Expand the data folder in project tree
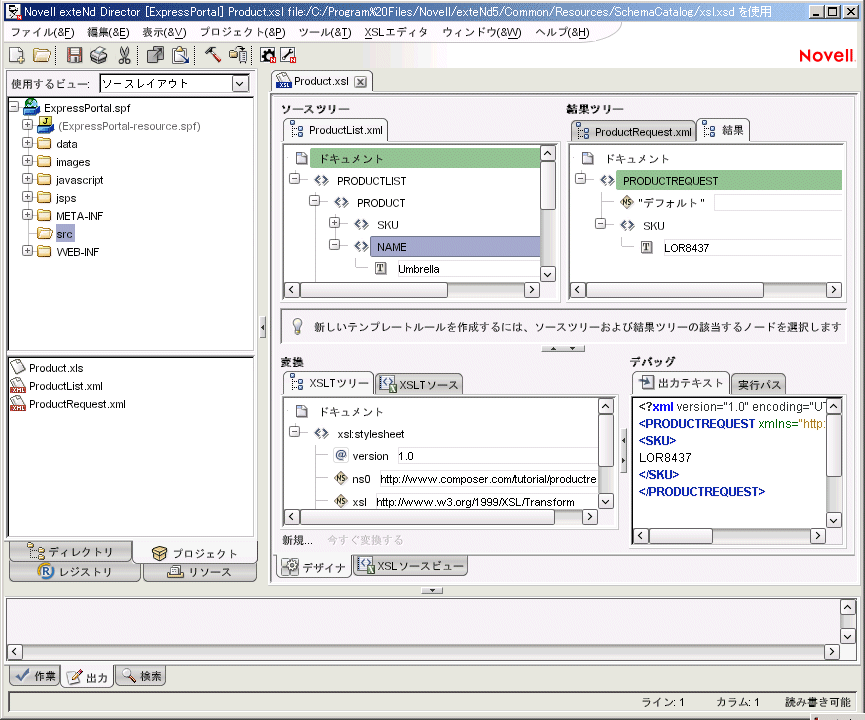This screenshot has height=720, width=865. (28, 144)
